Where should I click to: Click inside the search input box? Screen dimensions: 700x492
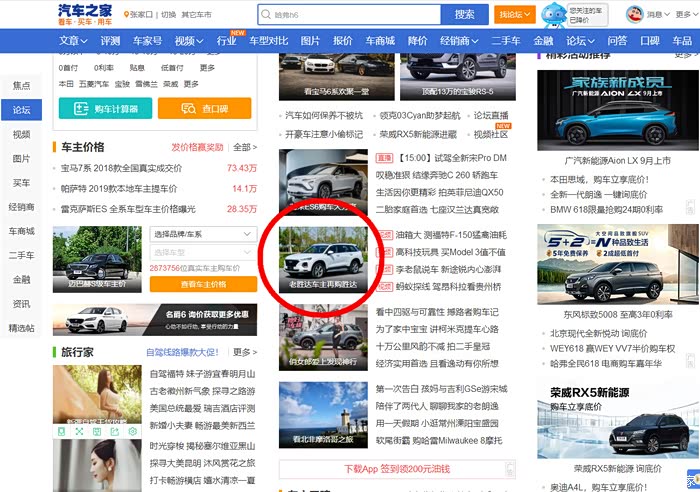(x=350, y=14)
